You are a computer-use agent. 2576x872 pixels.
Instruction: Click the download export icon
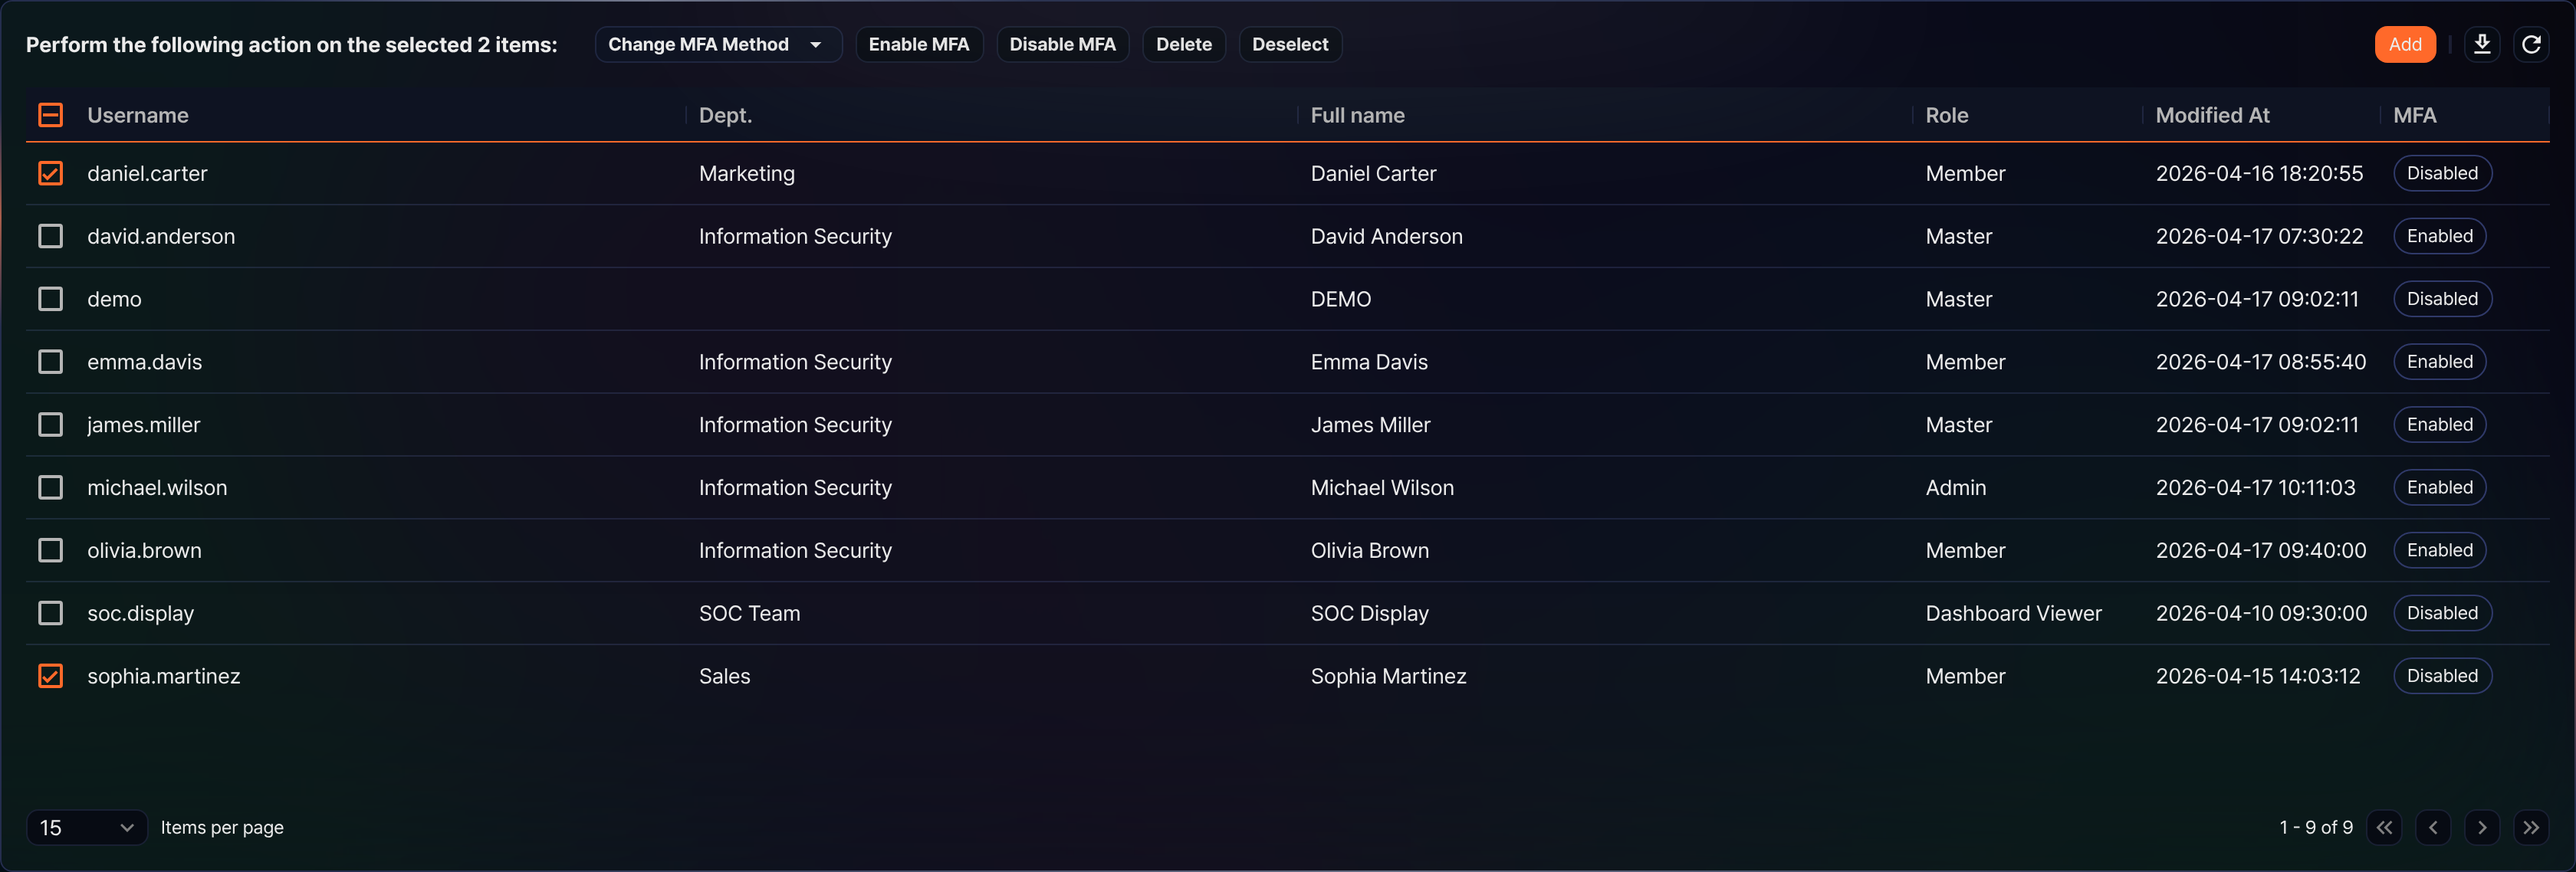pyautogui.click(x=2481, y=44)
